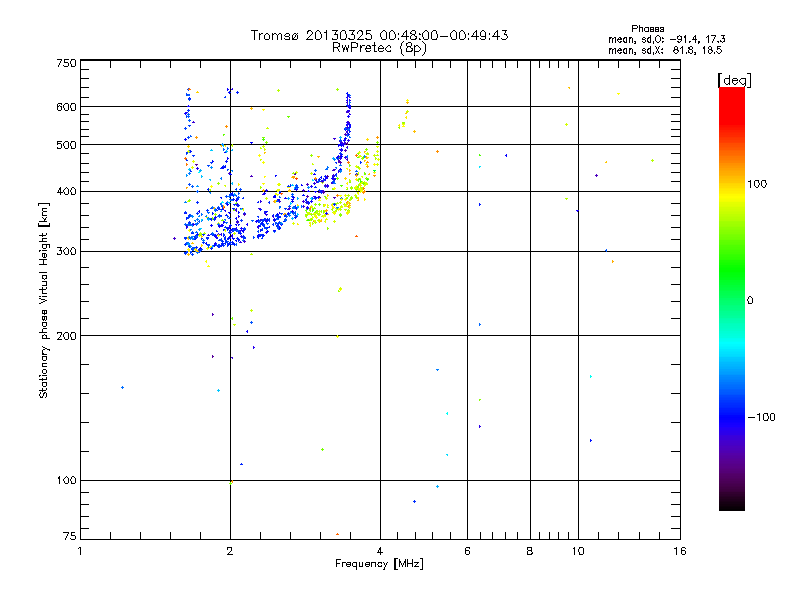Screen dimensions: 800x600
Task: Click the plot title 'Tromsø 20130325 00:48:00-00:49:43'
Action: [x=379, y=35]
